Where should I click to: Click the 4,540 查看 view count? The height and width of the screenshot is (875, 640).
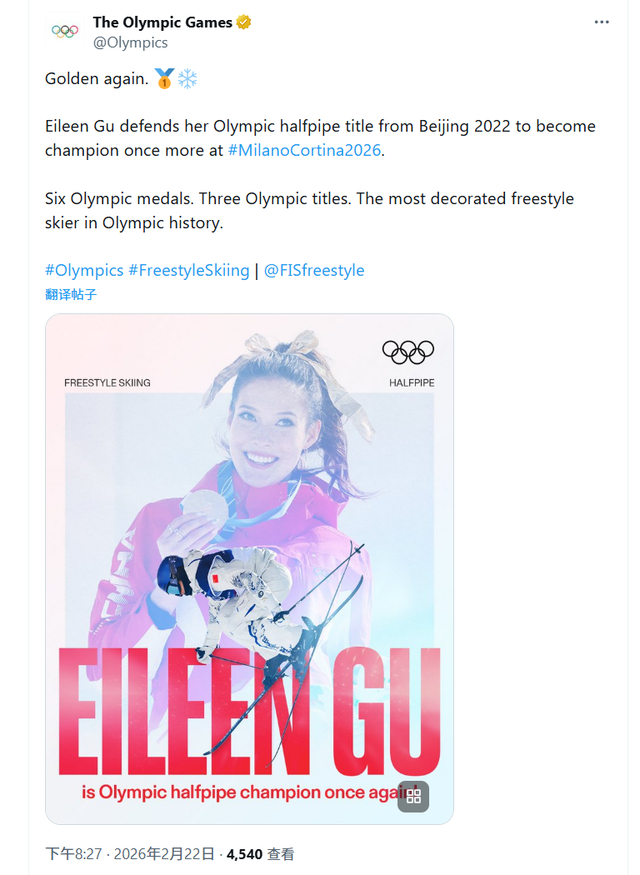click(x=260, y=854)
